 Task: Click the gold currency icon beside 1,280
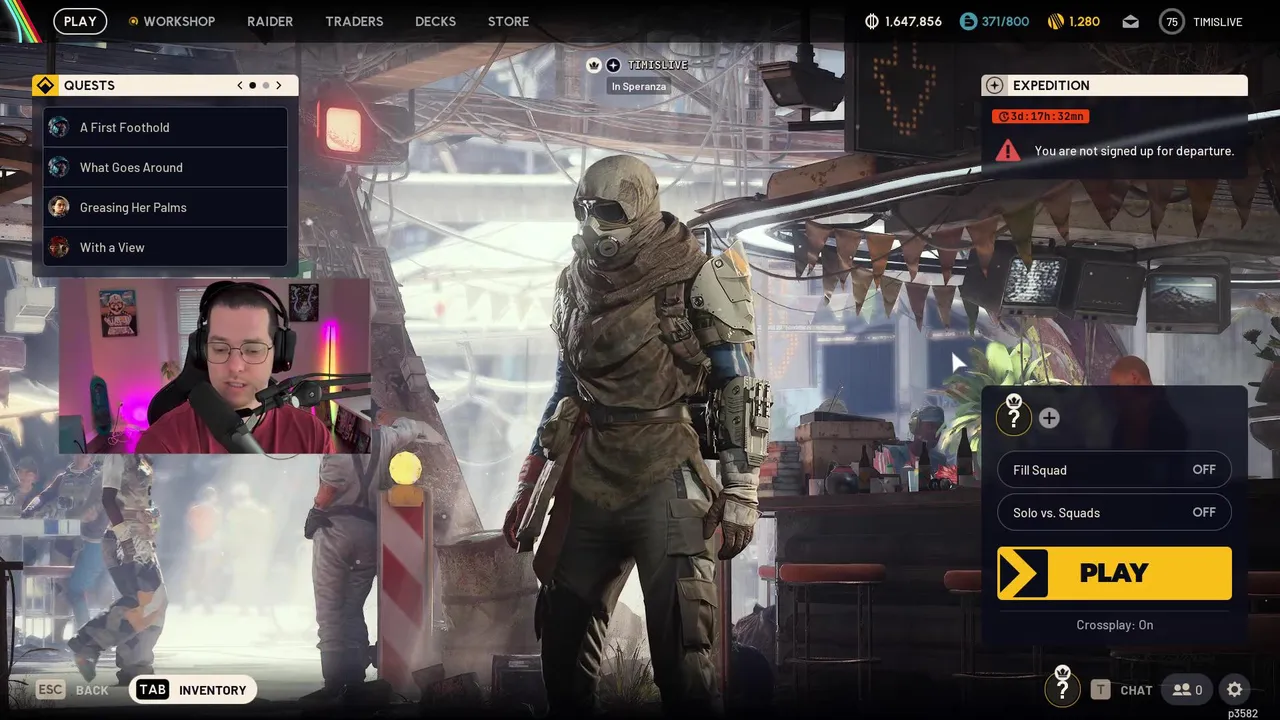tap(1056, 21)
